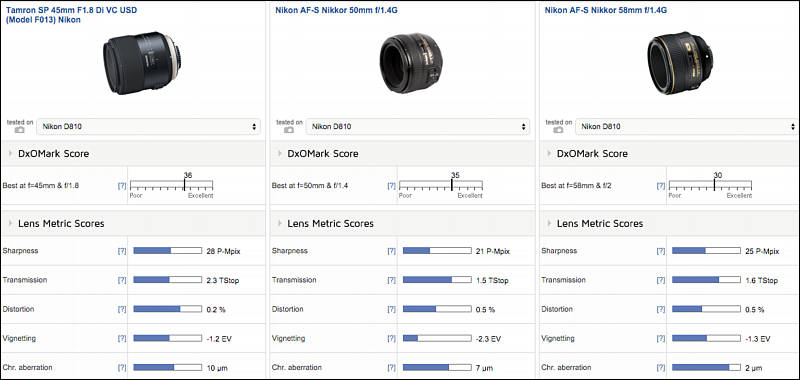Click the Tamron DxOMark score scale showing 36

tap(171, 185)
